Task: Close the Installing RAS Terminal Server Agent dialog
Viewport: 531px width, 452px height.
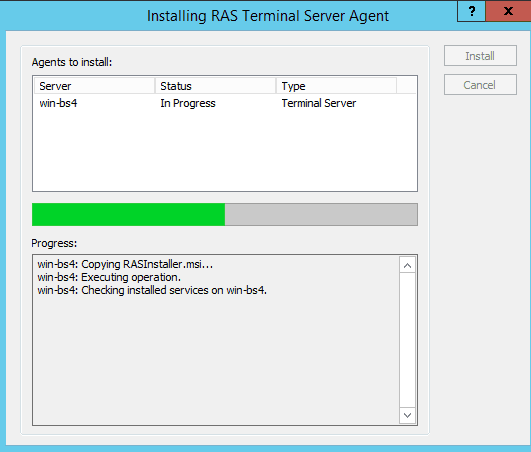Action: pyautogui.click(x=508, y=11)
